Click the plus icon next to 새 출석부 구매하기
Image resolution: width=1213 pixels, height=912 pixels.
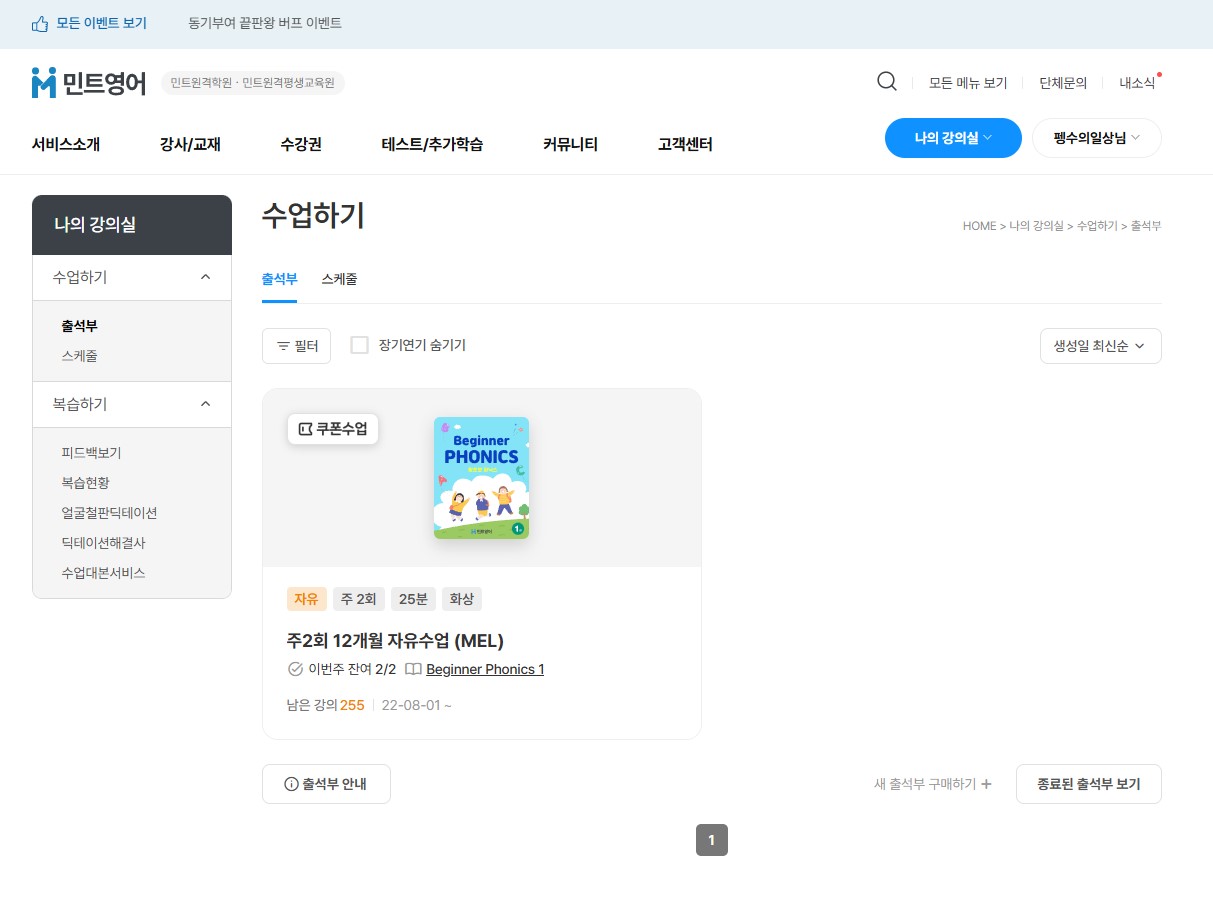point(986,785)
